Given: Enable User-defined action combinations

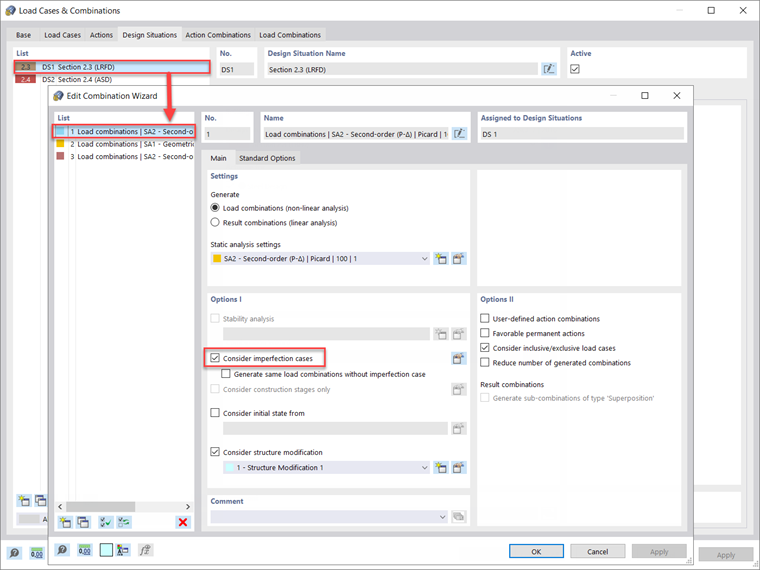Looking at the screenshot, I should click(485, 318).
